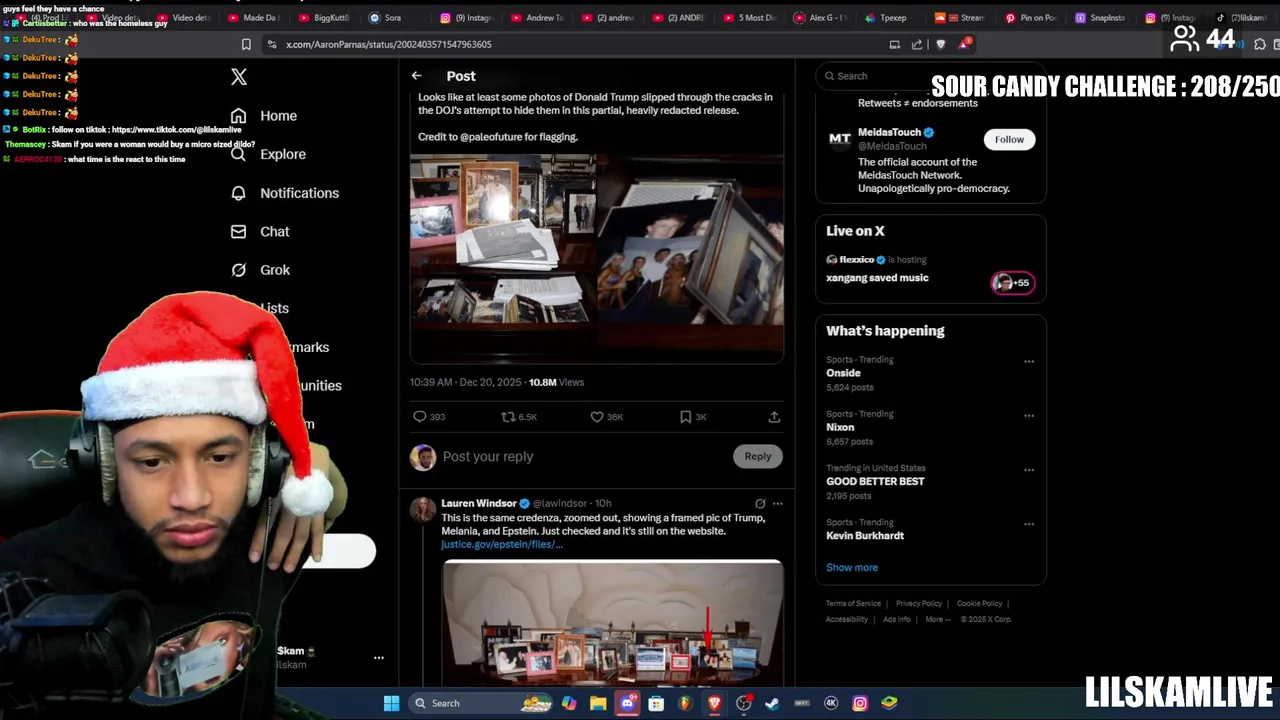Image resolution: width=1280 pixels, height=720 pixels.
Task: Switch to the Made Da browser tab
Action: 254,17
